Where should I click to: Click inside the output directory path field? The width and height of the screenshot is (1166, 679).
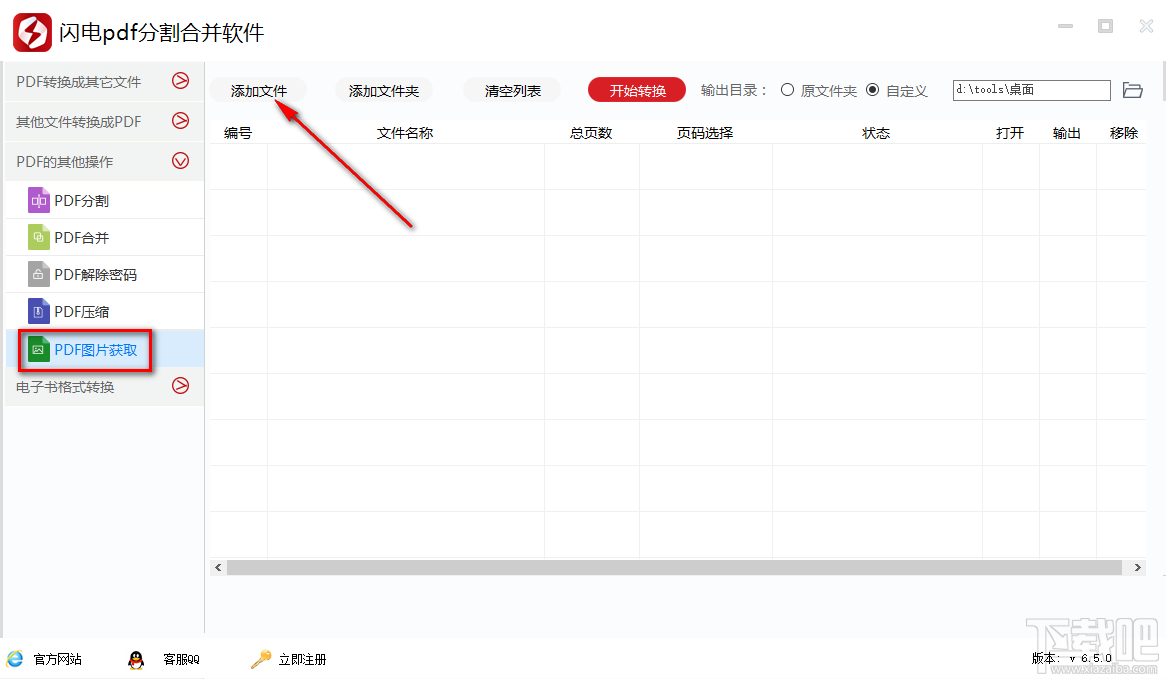click(x=1030, y=89)
